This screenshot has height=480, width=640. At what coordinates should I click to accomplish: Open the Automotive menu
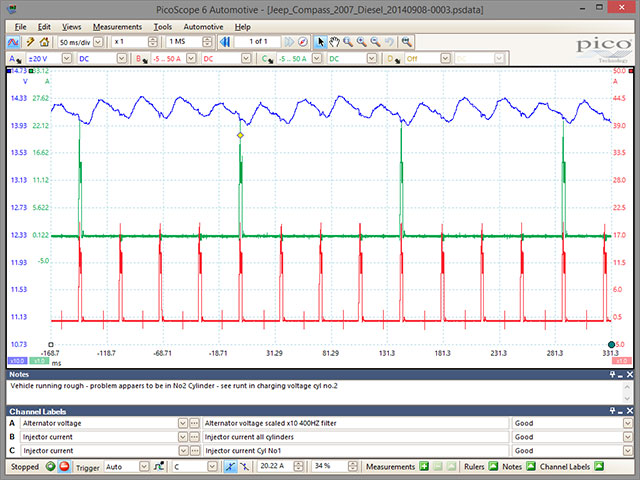203,27
